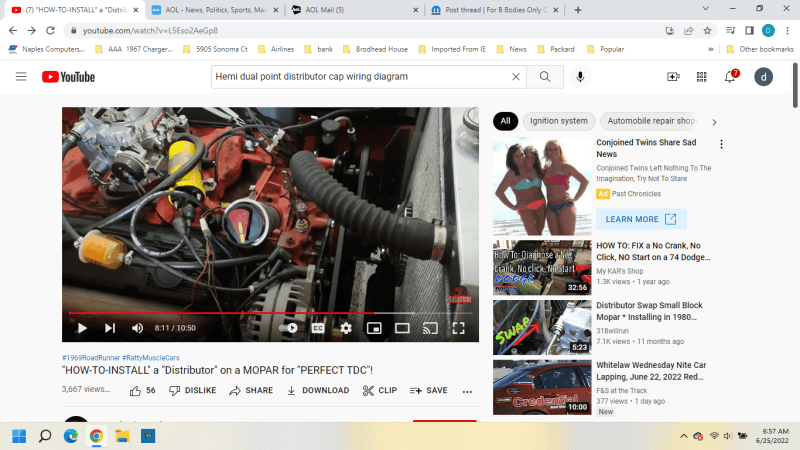Toggle the browser side panel

point(749,31)
